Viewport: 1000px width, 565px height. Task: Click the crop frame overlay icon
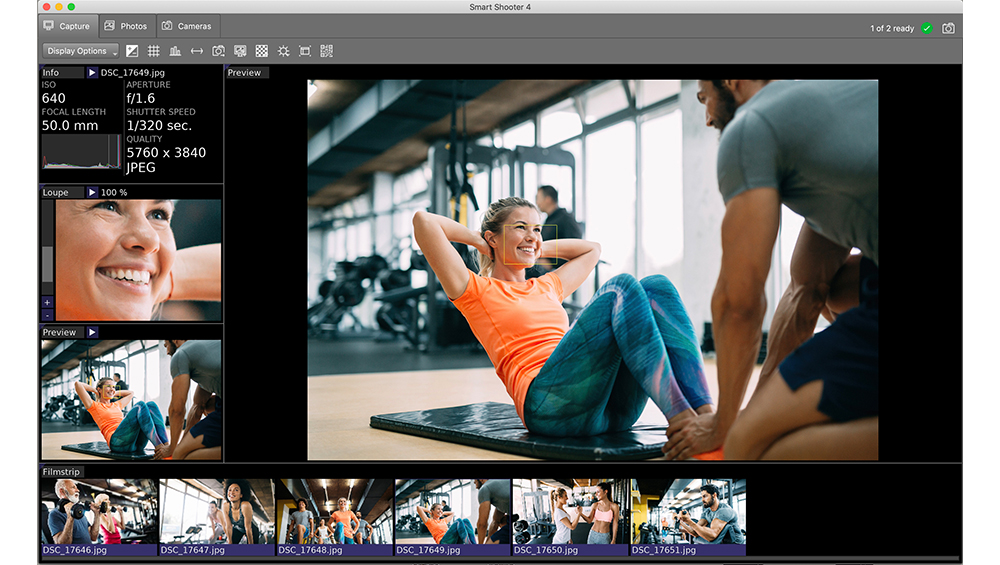[305, 51]
